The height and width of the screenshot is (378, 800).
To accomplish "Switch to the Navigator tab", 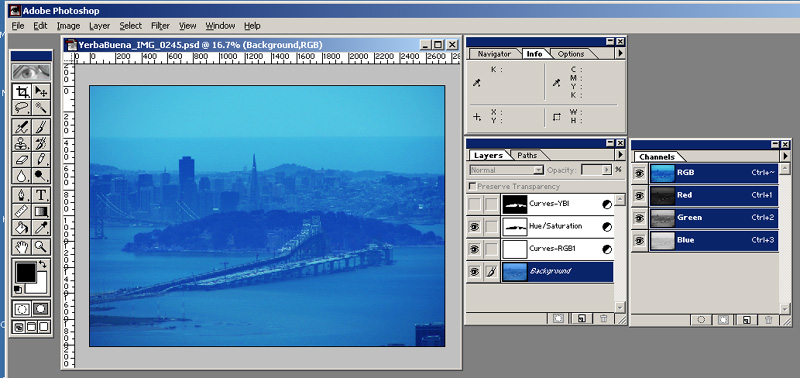I will coord(494,54).
